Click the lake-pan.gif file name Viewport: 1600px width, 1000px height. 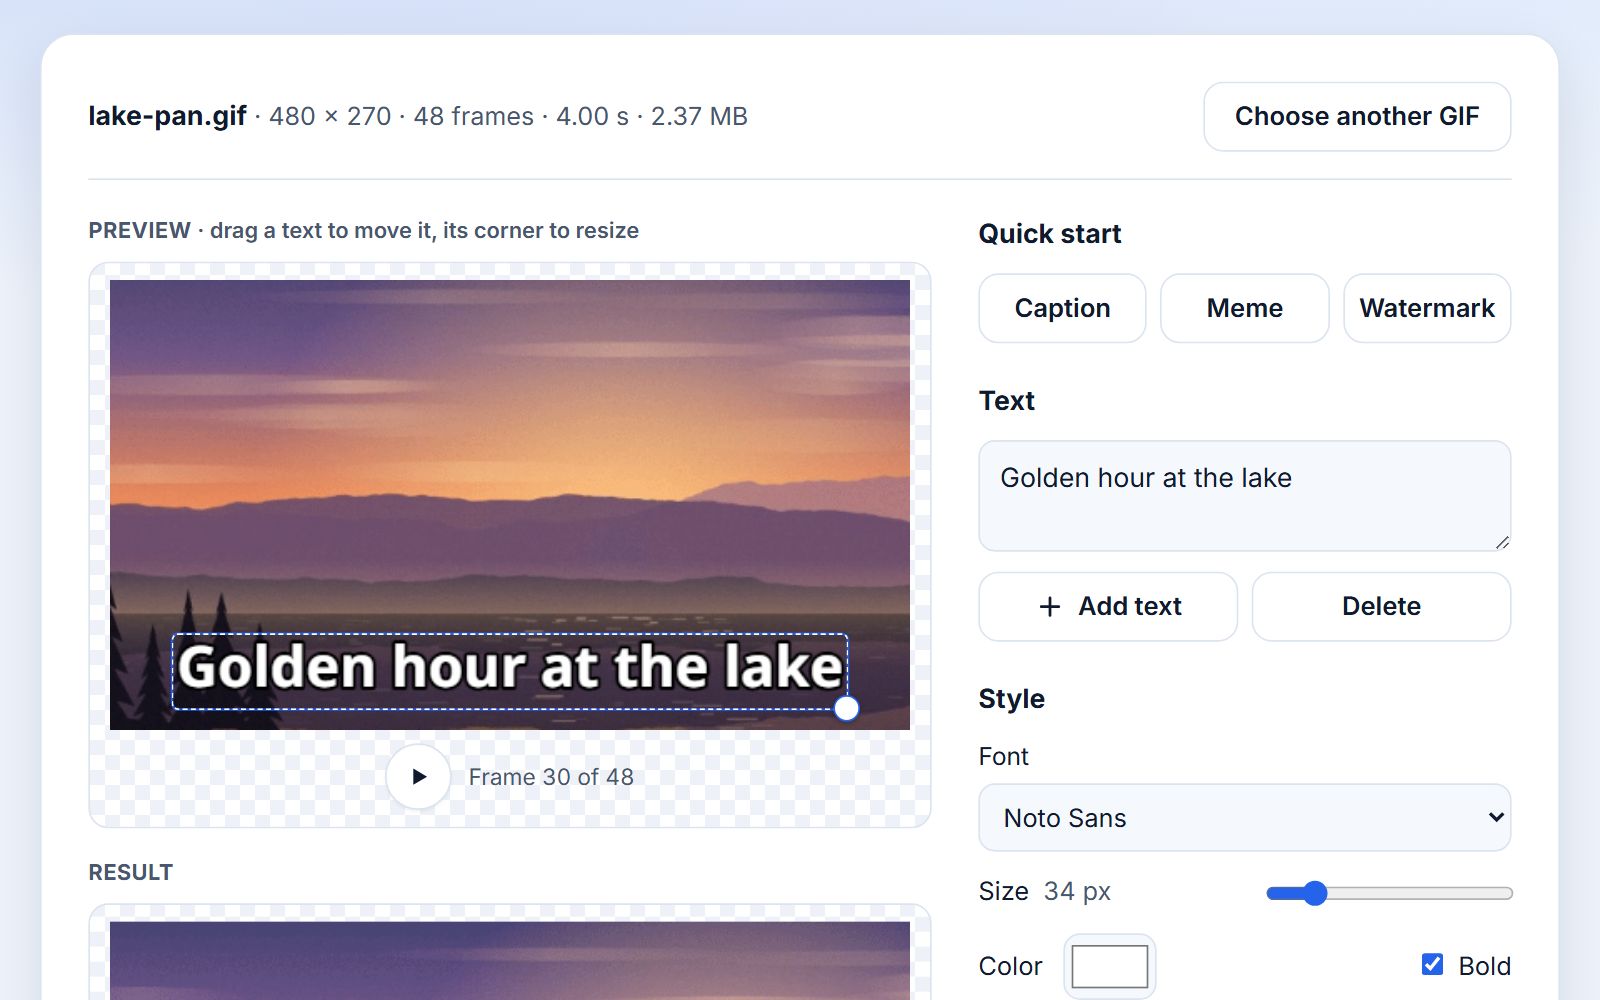pyautogui.click(x=167, y=117)
